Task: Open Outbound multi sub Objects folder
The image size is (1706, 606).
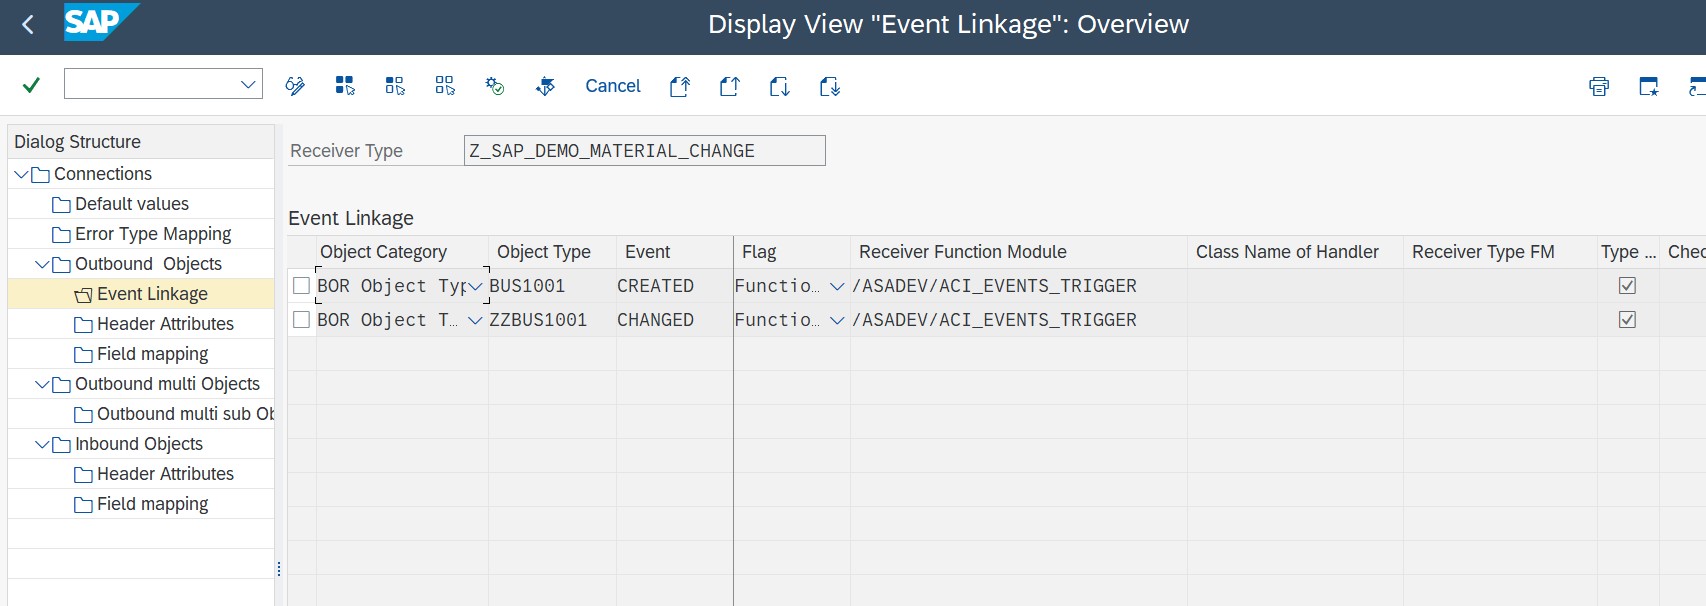Action: (x=175, y=414)
